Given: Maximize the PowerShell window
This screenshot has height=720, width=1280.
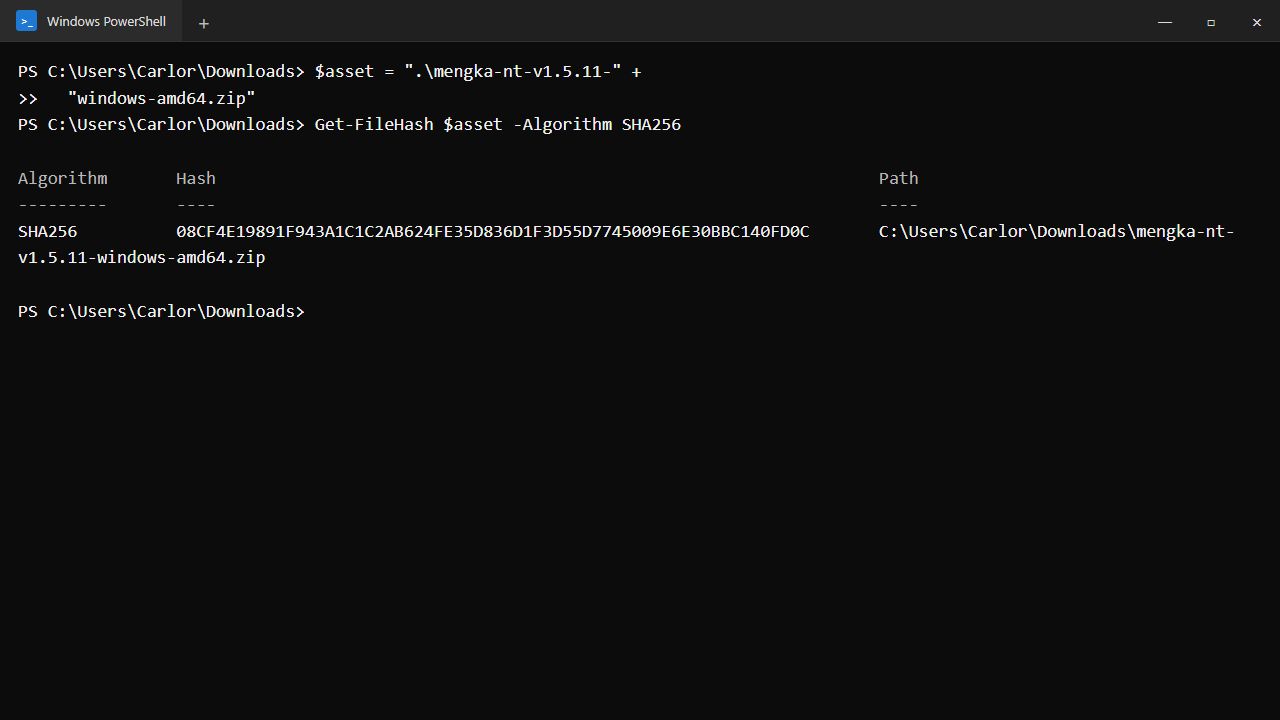Looking at the screenshot, I should [1211, 22].
